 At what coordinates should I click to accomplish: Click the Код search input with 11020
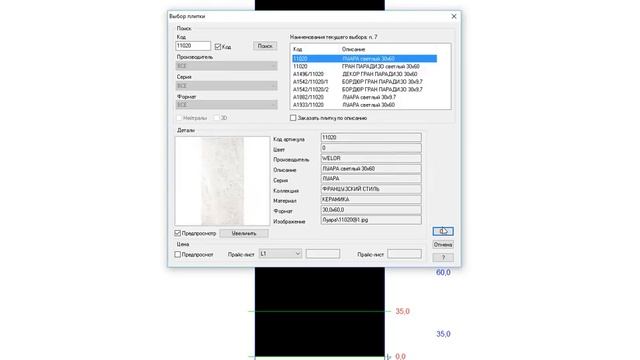point(193,46)
